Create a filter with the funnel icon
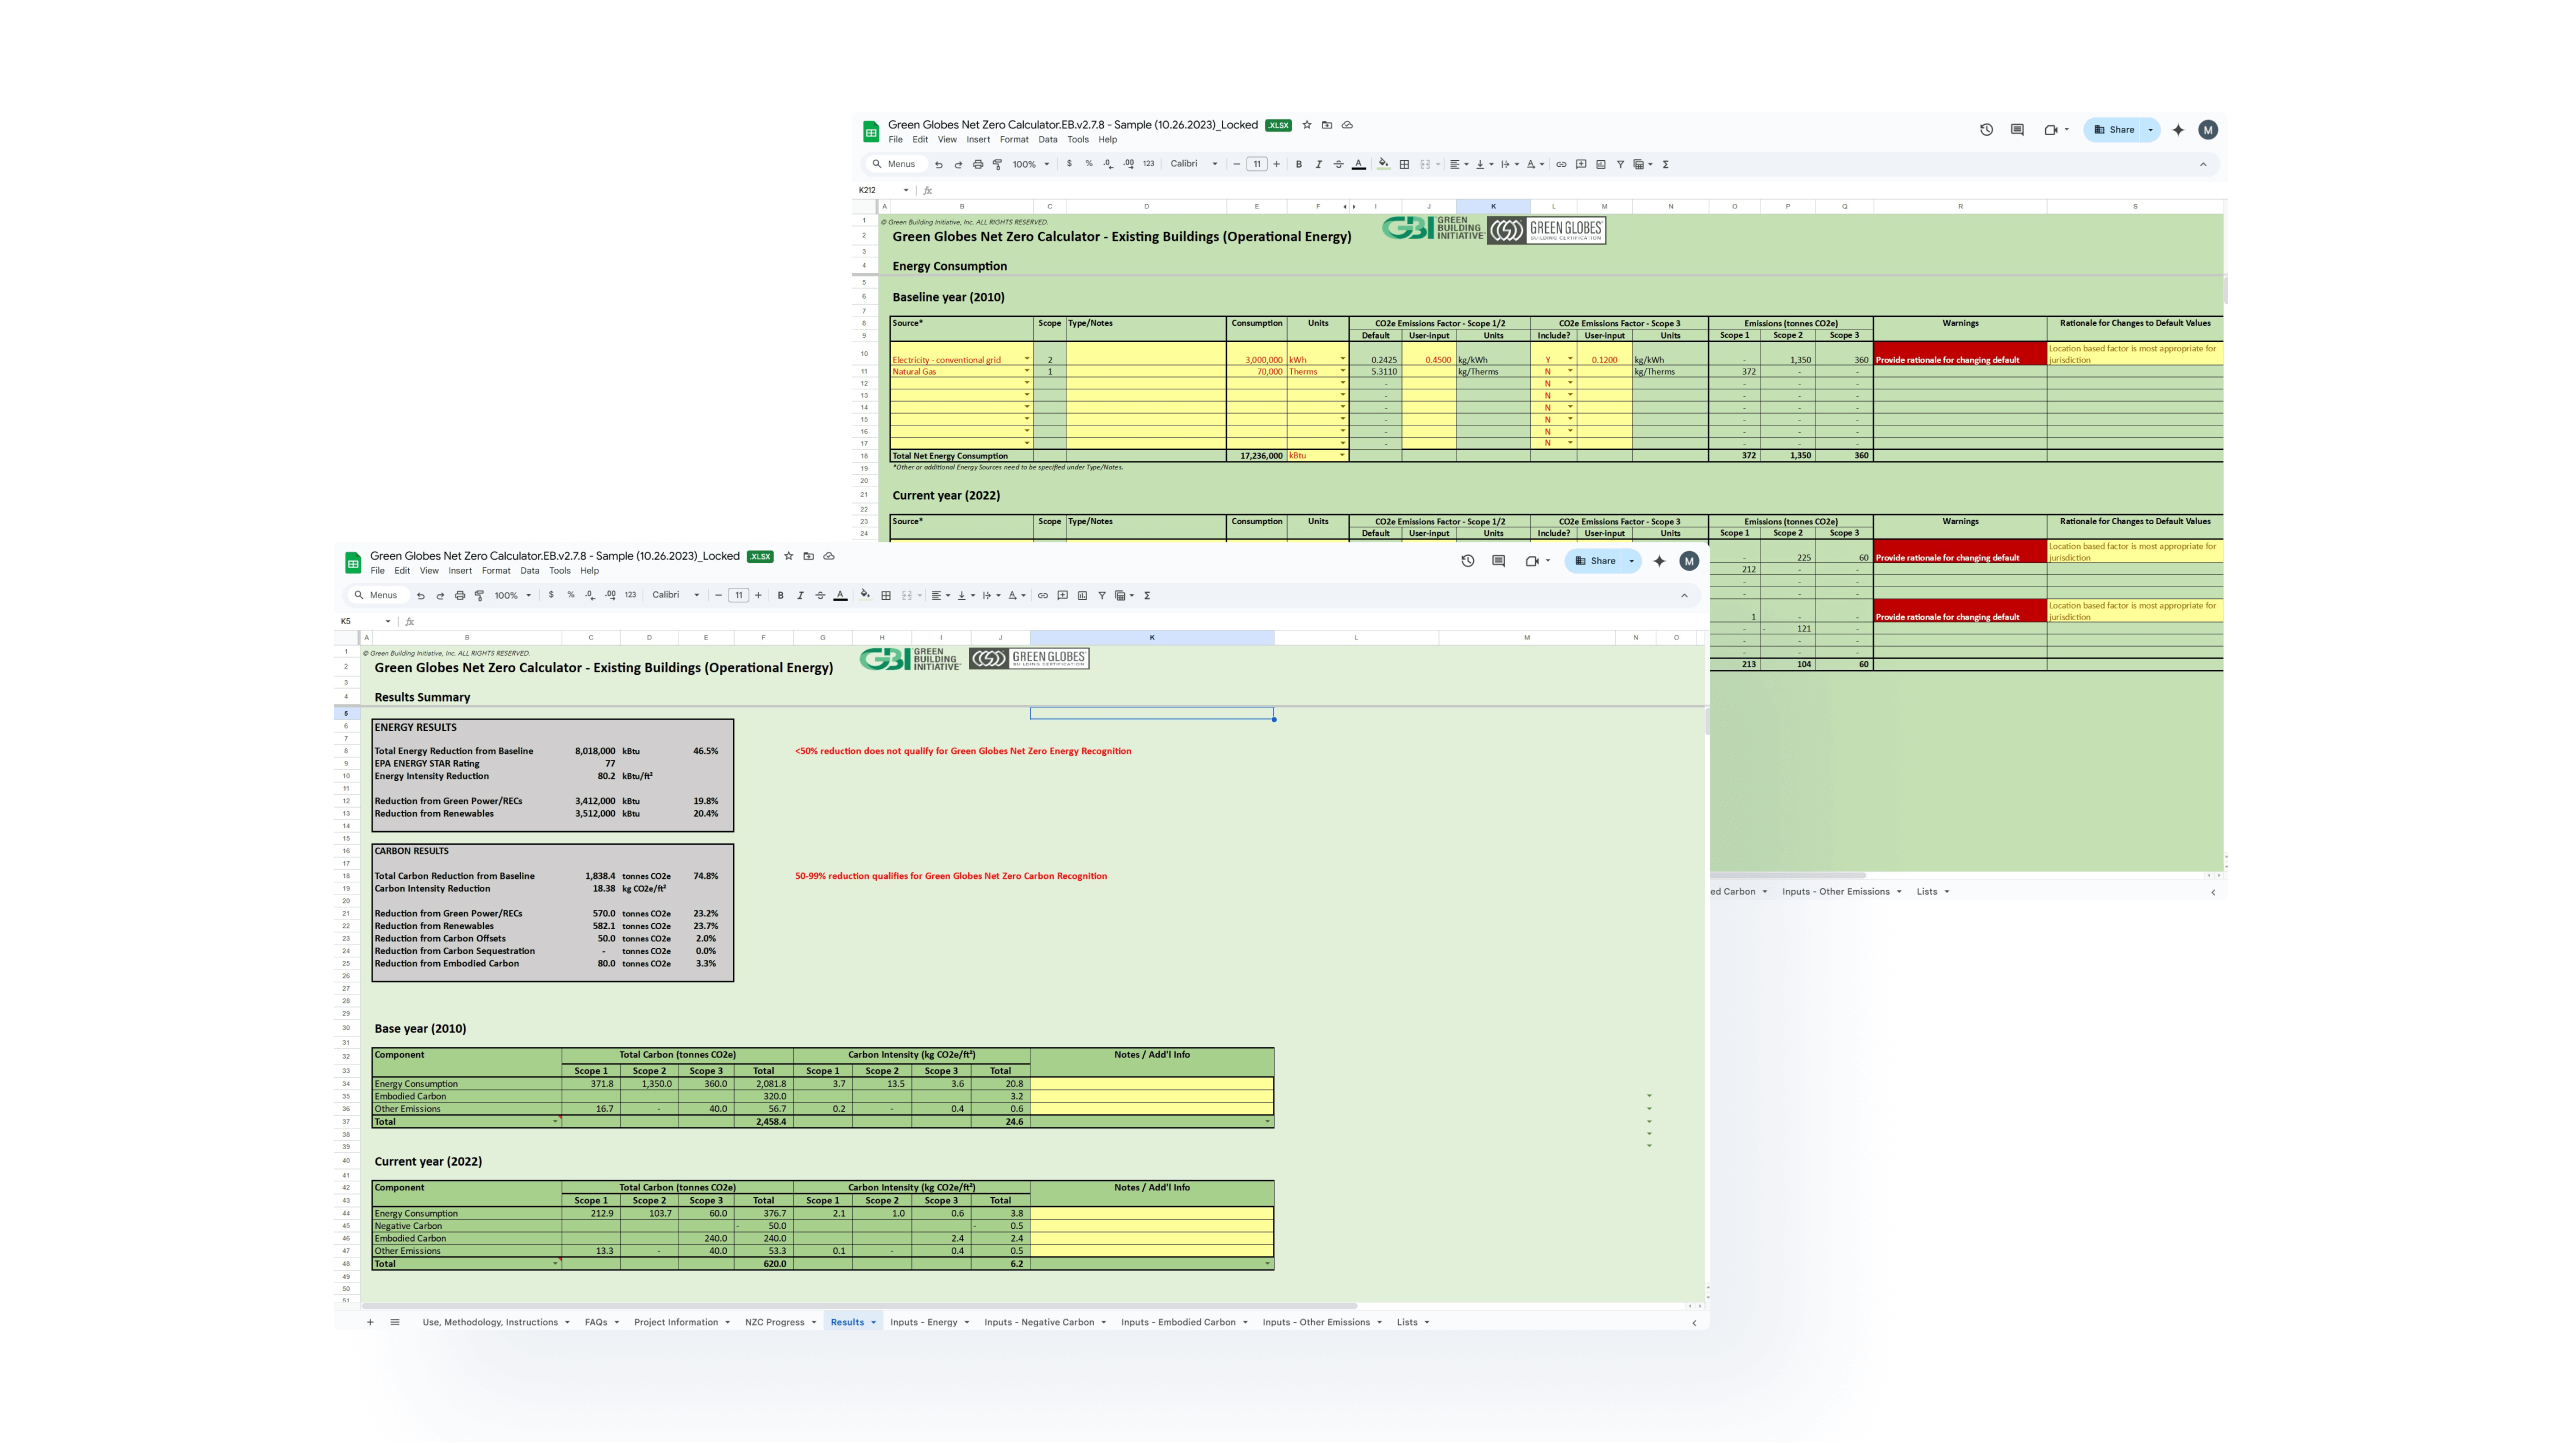 point(1102,595)
